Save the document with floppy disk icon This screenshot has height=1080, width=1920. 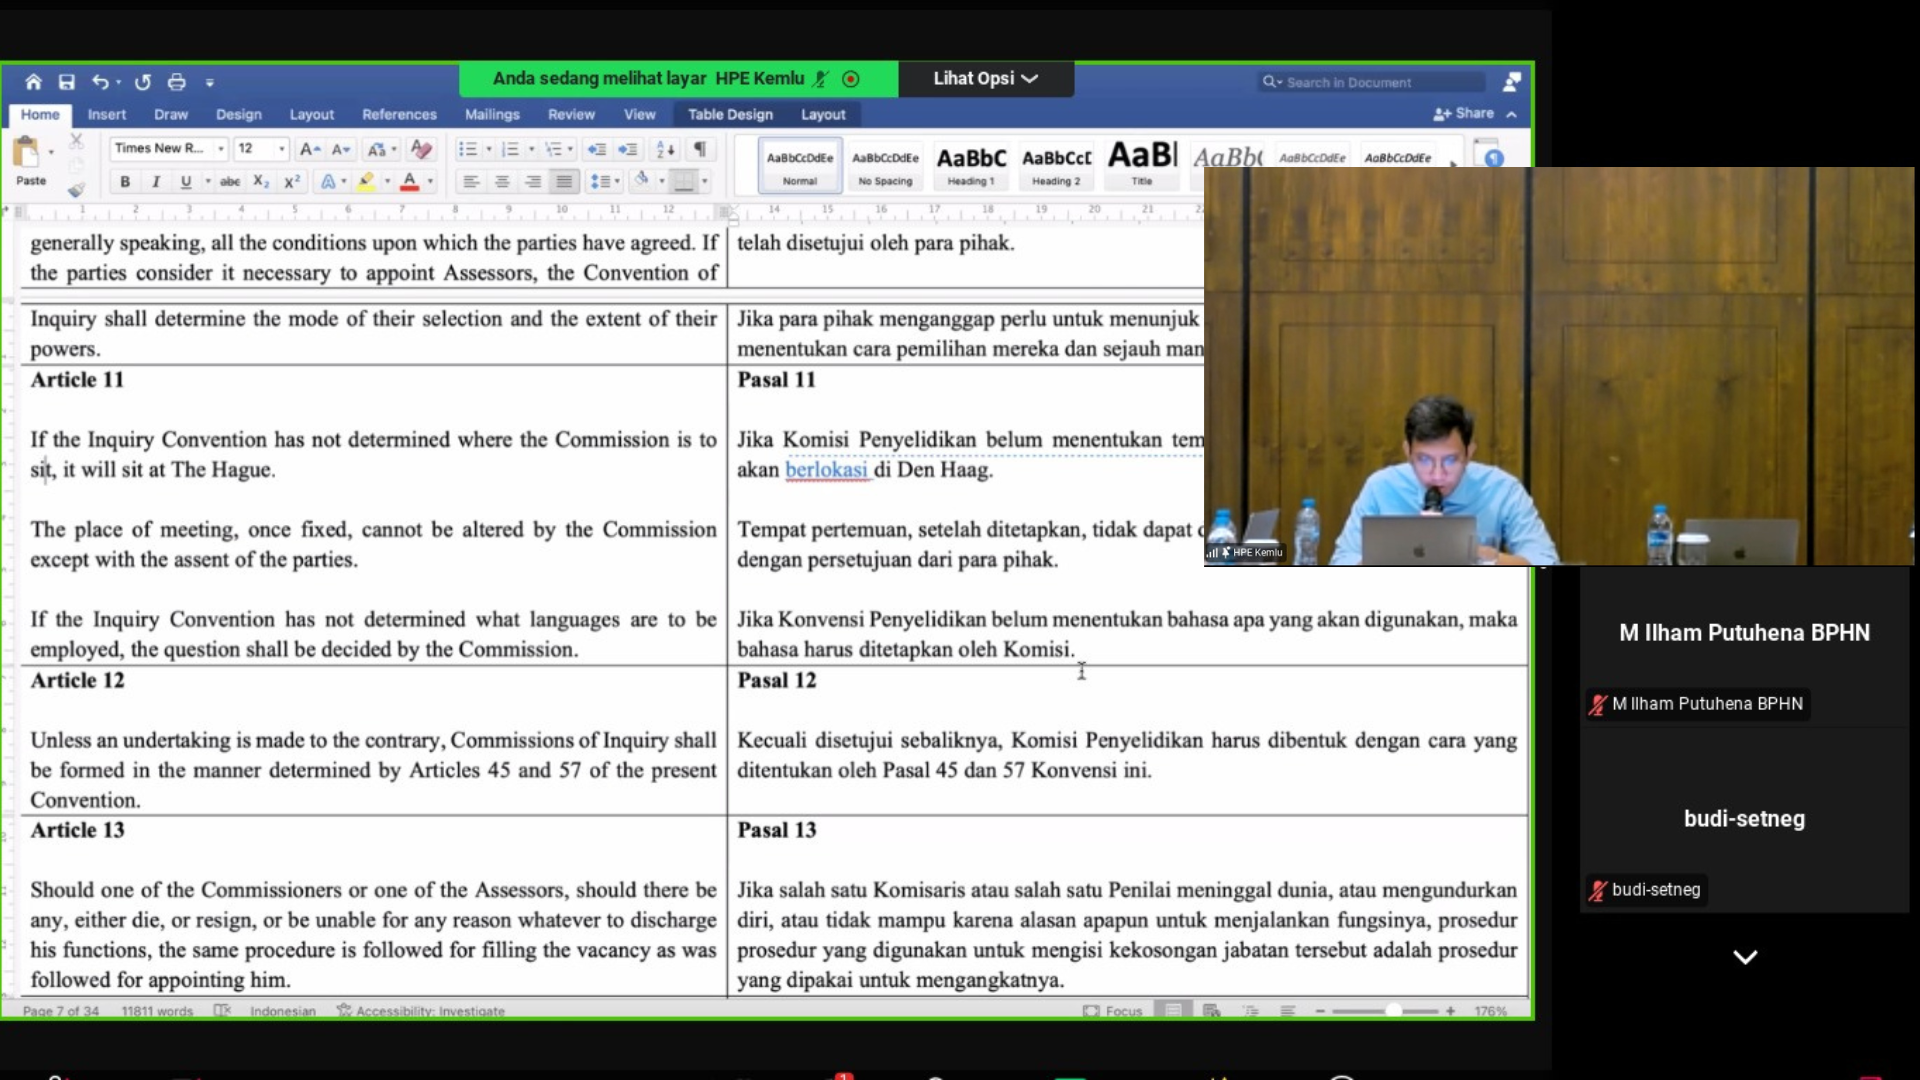click(x=67, y=82)
